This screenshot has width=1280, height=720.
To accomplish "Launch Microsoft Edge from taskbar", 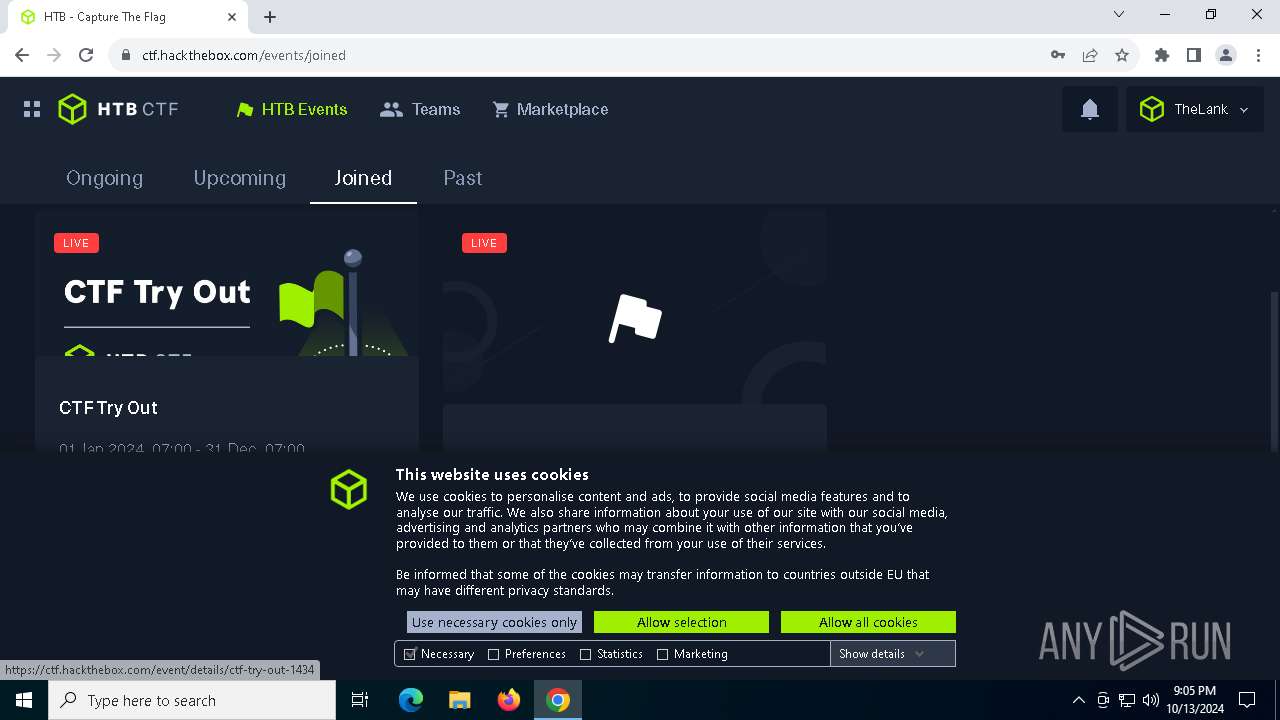I will pyautogui.click(x=411, y=700).
